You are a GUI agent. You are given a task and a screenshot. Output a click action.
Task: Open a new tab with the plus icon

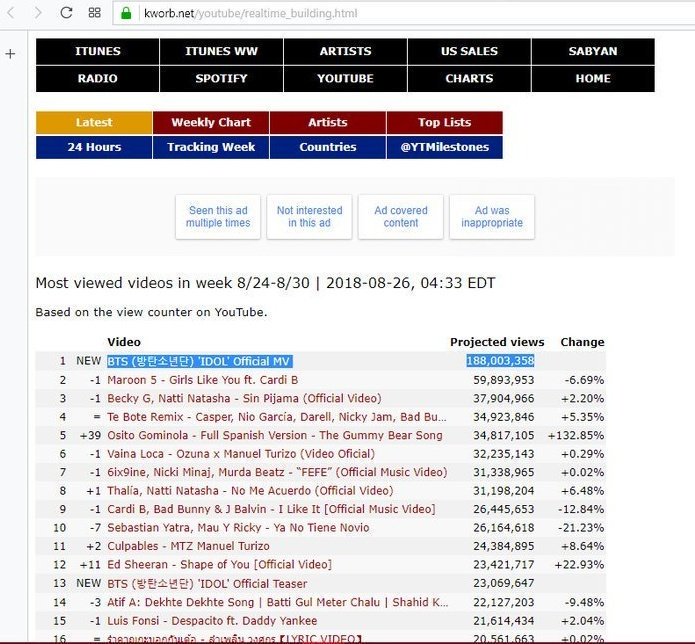(10, 54)
